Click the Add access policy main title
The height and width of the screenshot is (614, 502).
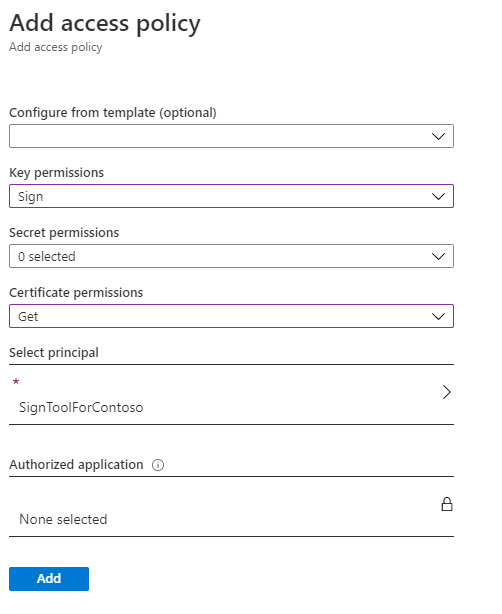[105, 23]
